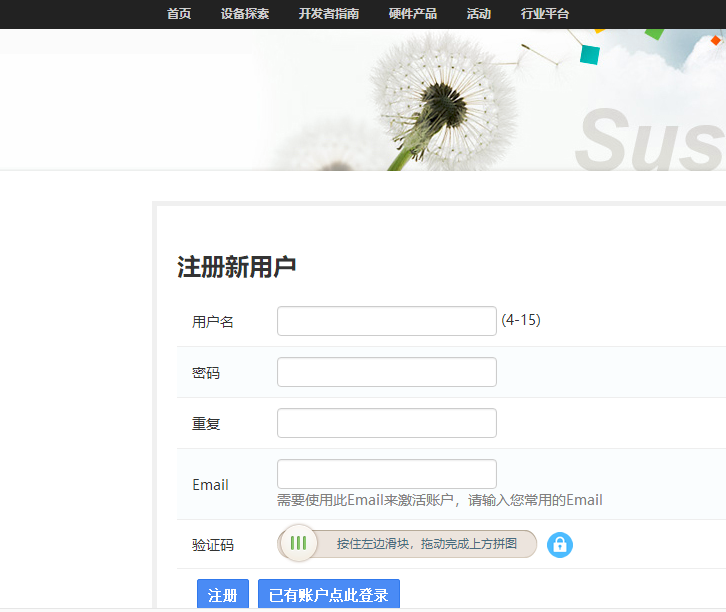
Task: Click the dandelion banner image
Action: [x=489, y=100]
